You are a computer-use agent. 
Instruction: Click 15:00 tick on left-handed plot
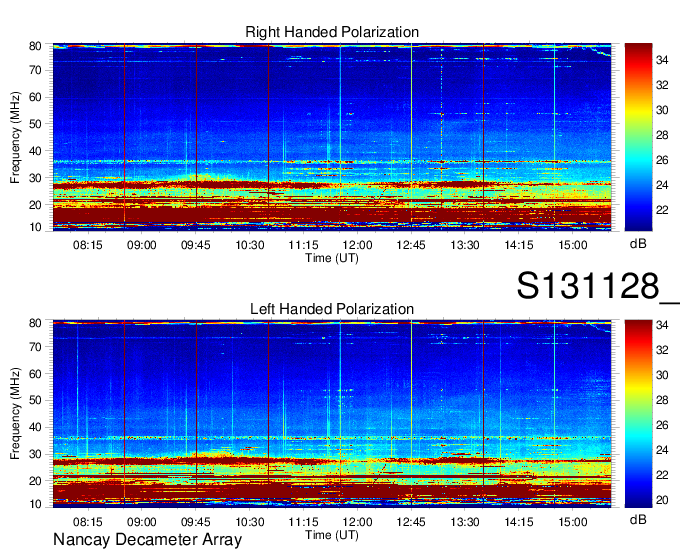pos(572,522)
